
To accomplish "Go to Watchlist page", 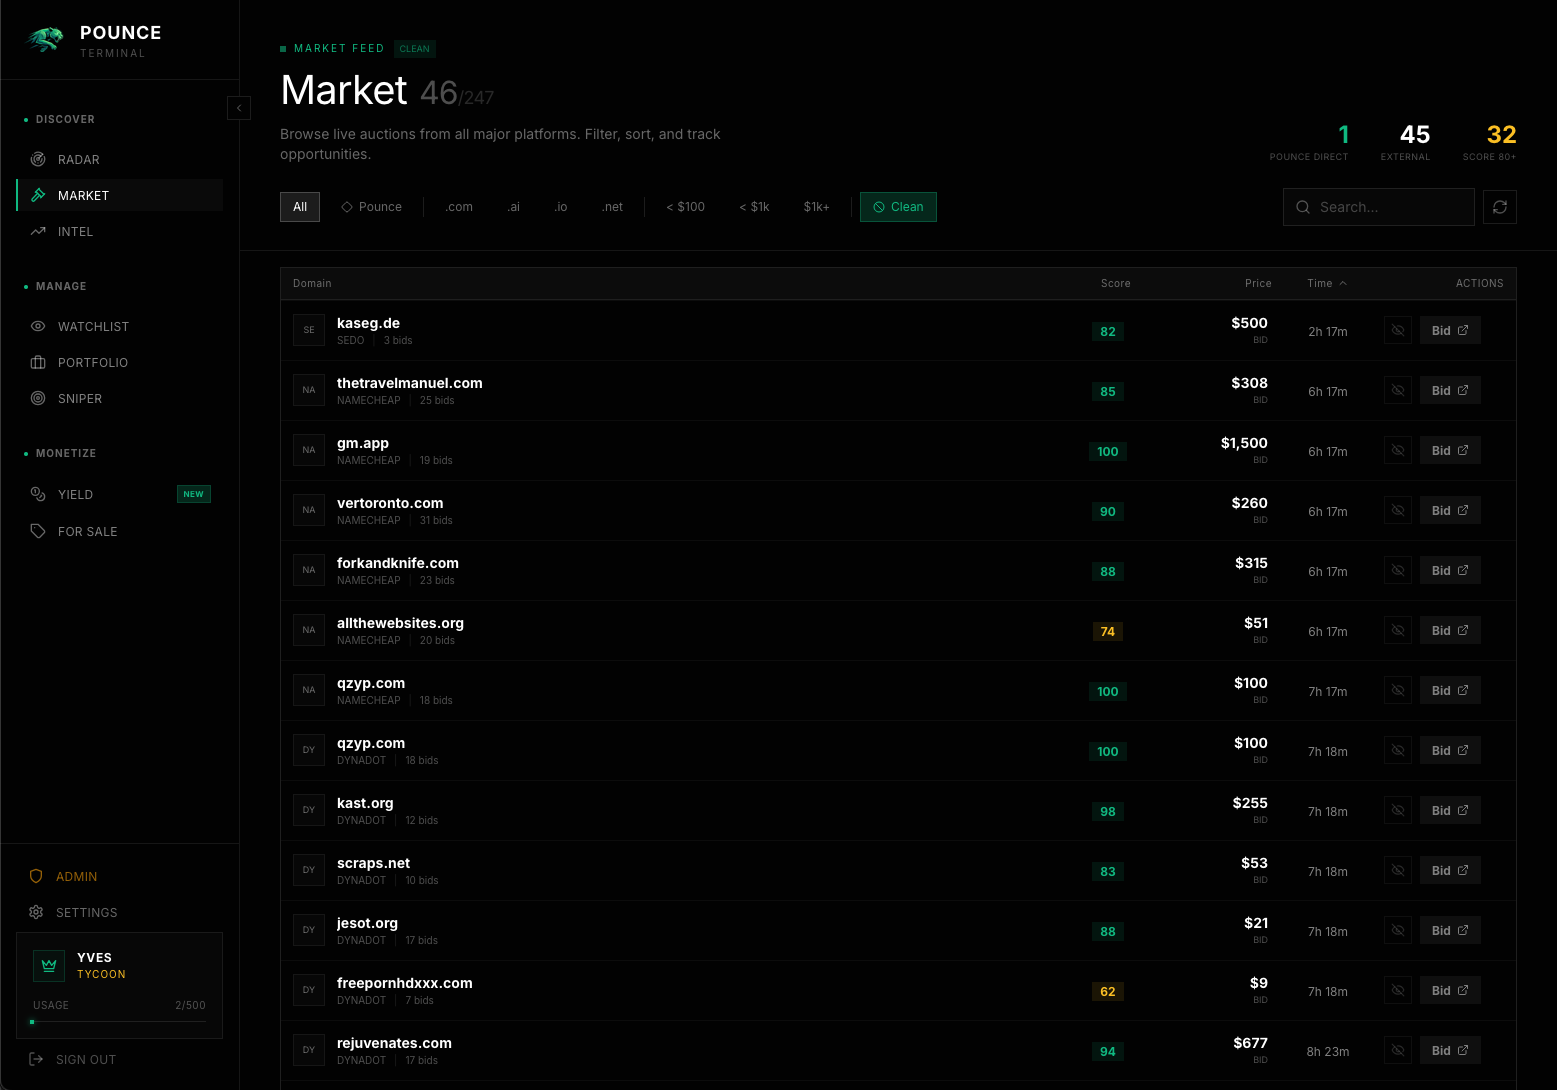I will click(x=119, y=326).
